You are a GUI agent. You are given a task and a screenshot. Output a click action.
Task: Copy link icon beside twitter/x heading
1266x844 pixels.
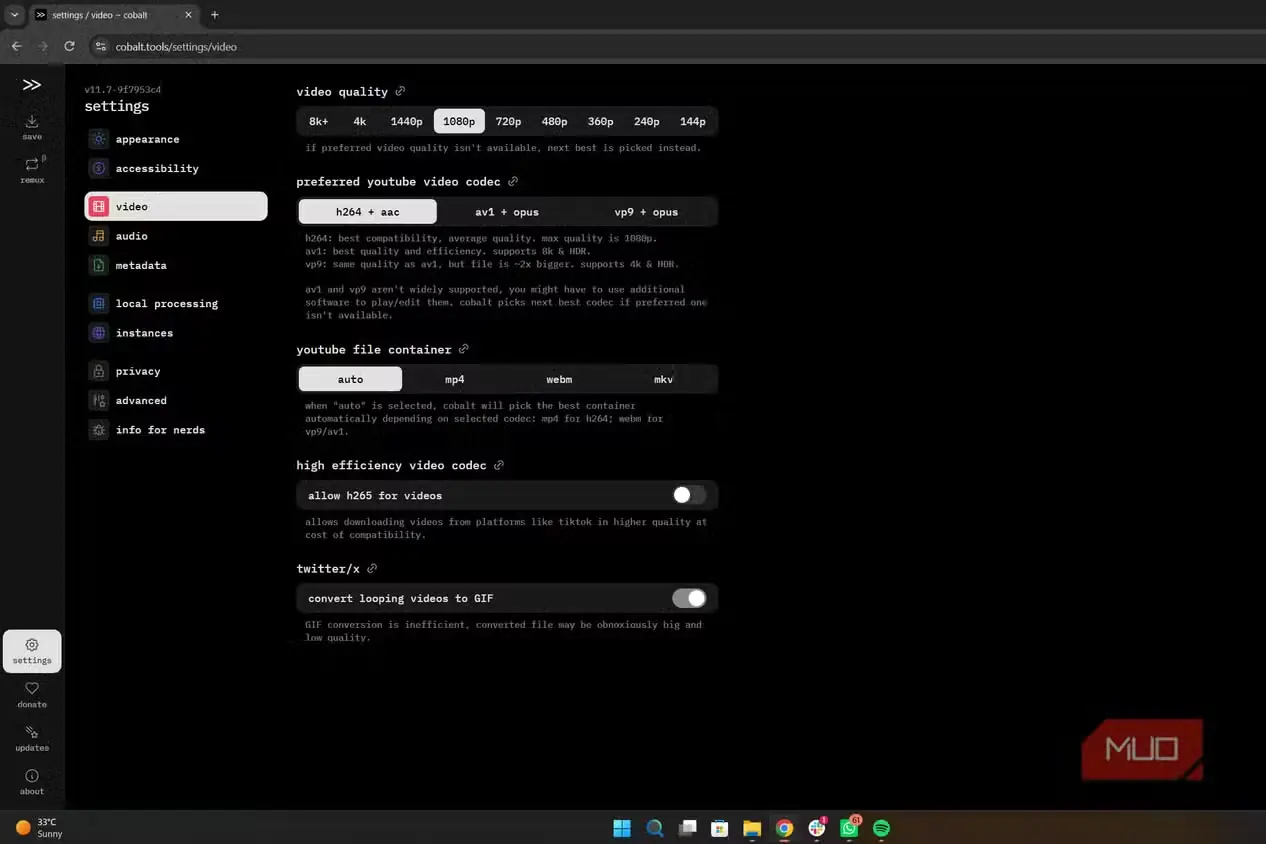(x=372, y=568)
